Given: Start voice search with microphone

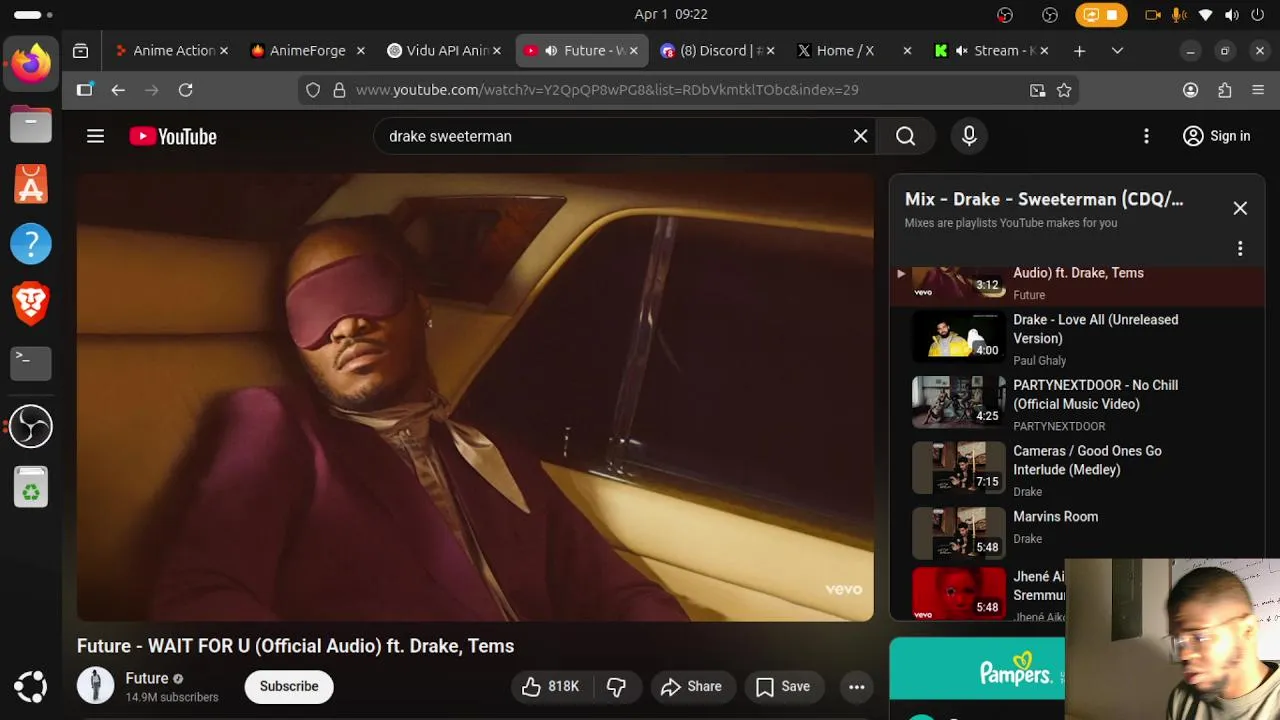Looking at the screenshot, I should point(969,136).
